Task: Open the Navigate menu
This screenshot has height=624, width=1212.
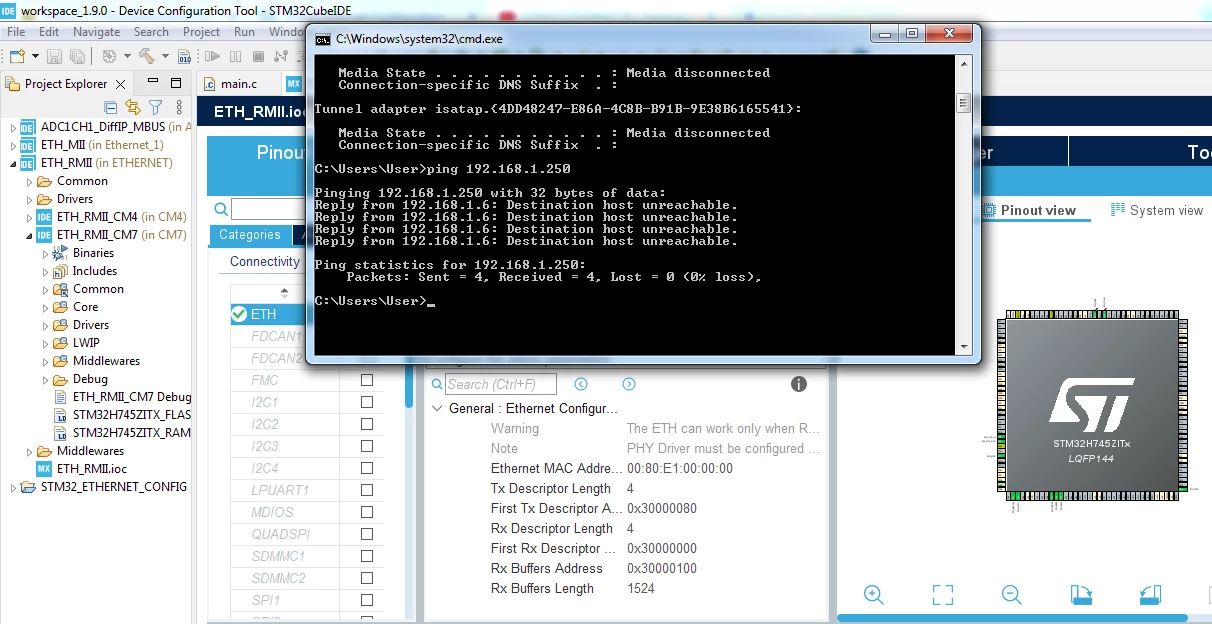Action: tap(96, 32)
